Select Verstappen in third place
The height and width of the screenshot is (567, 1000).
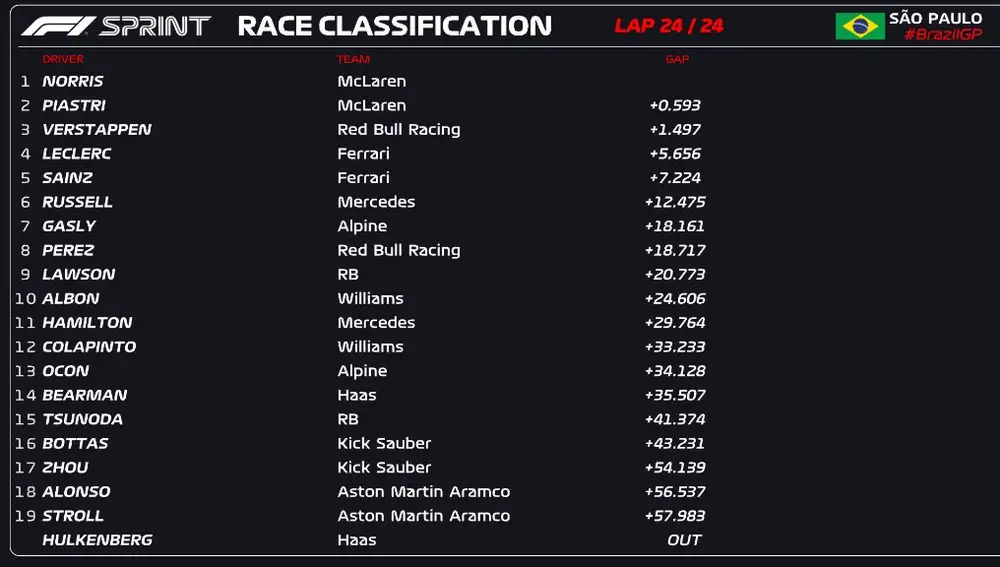click(97, 129)
